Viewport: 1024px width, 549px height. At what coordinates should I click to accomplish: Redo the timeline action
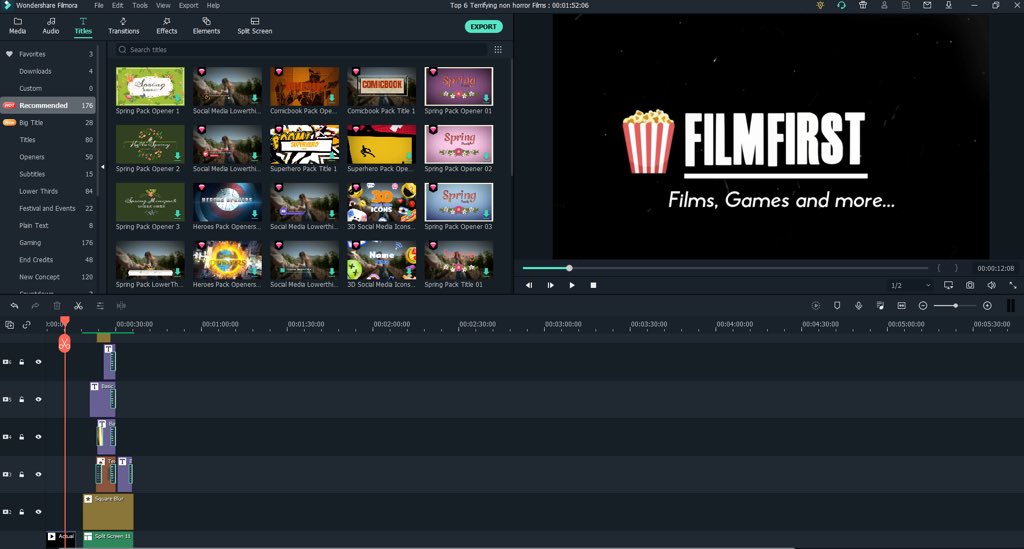(35, 306)
